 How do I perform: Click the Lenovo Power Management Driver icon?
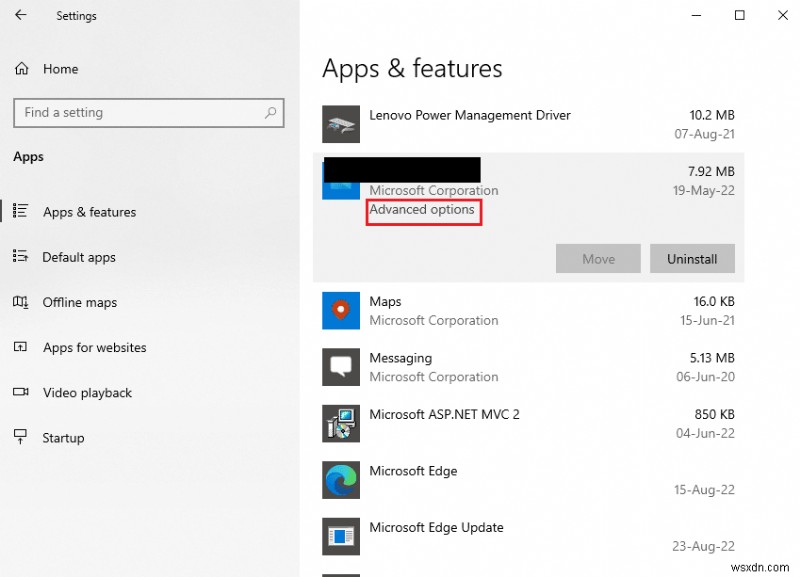click(340, 124)
